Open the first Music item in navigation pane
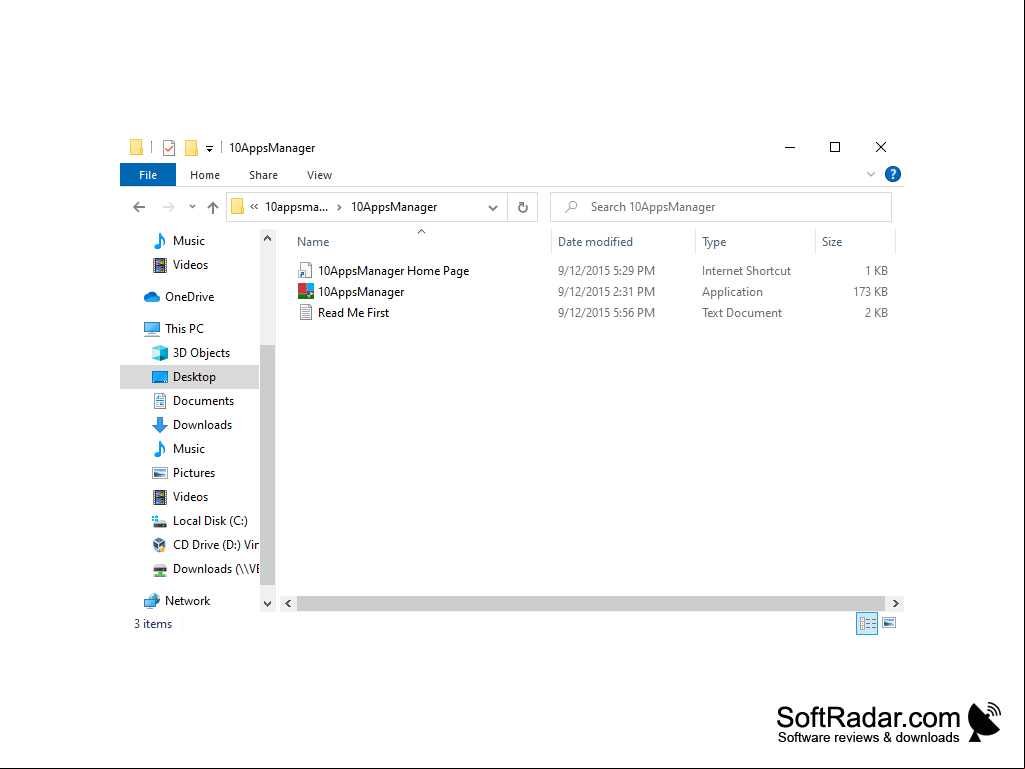This screenshot has width=1025, height=769. point(189,241)
